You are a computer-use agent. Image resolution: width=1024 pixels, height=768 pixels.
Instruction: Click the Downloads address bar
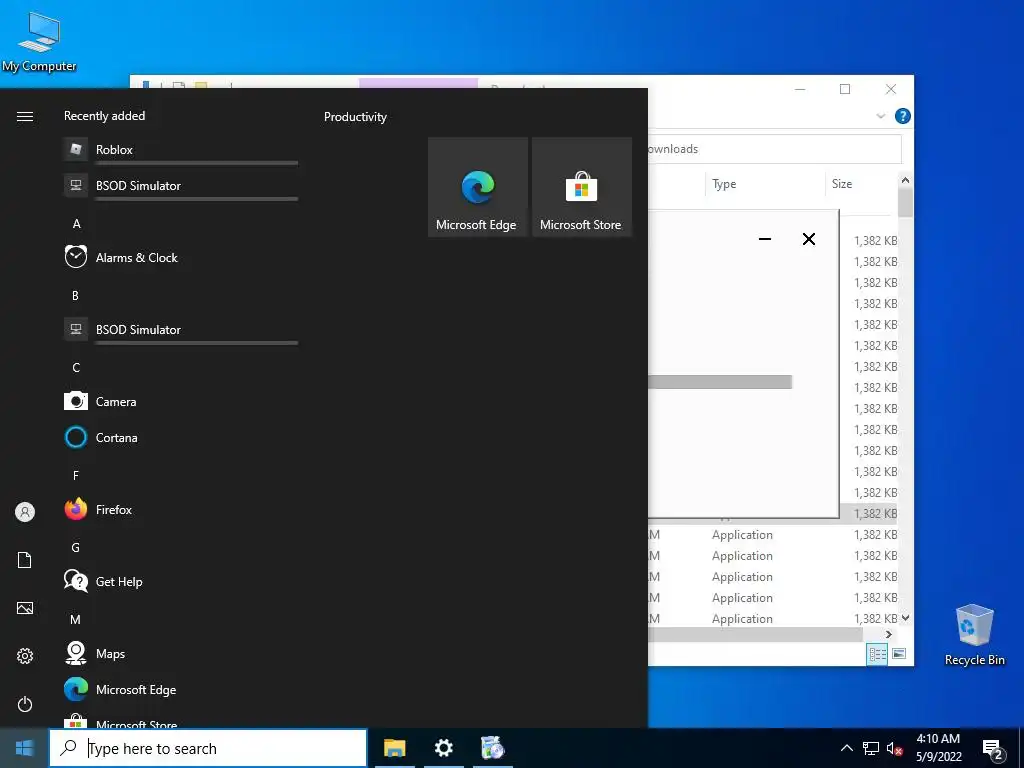[x=774, y=149]
